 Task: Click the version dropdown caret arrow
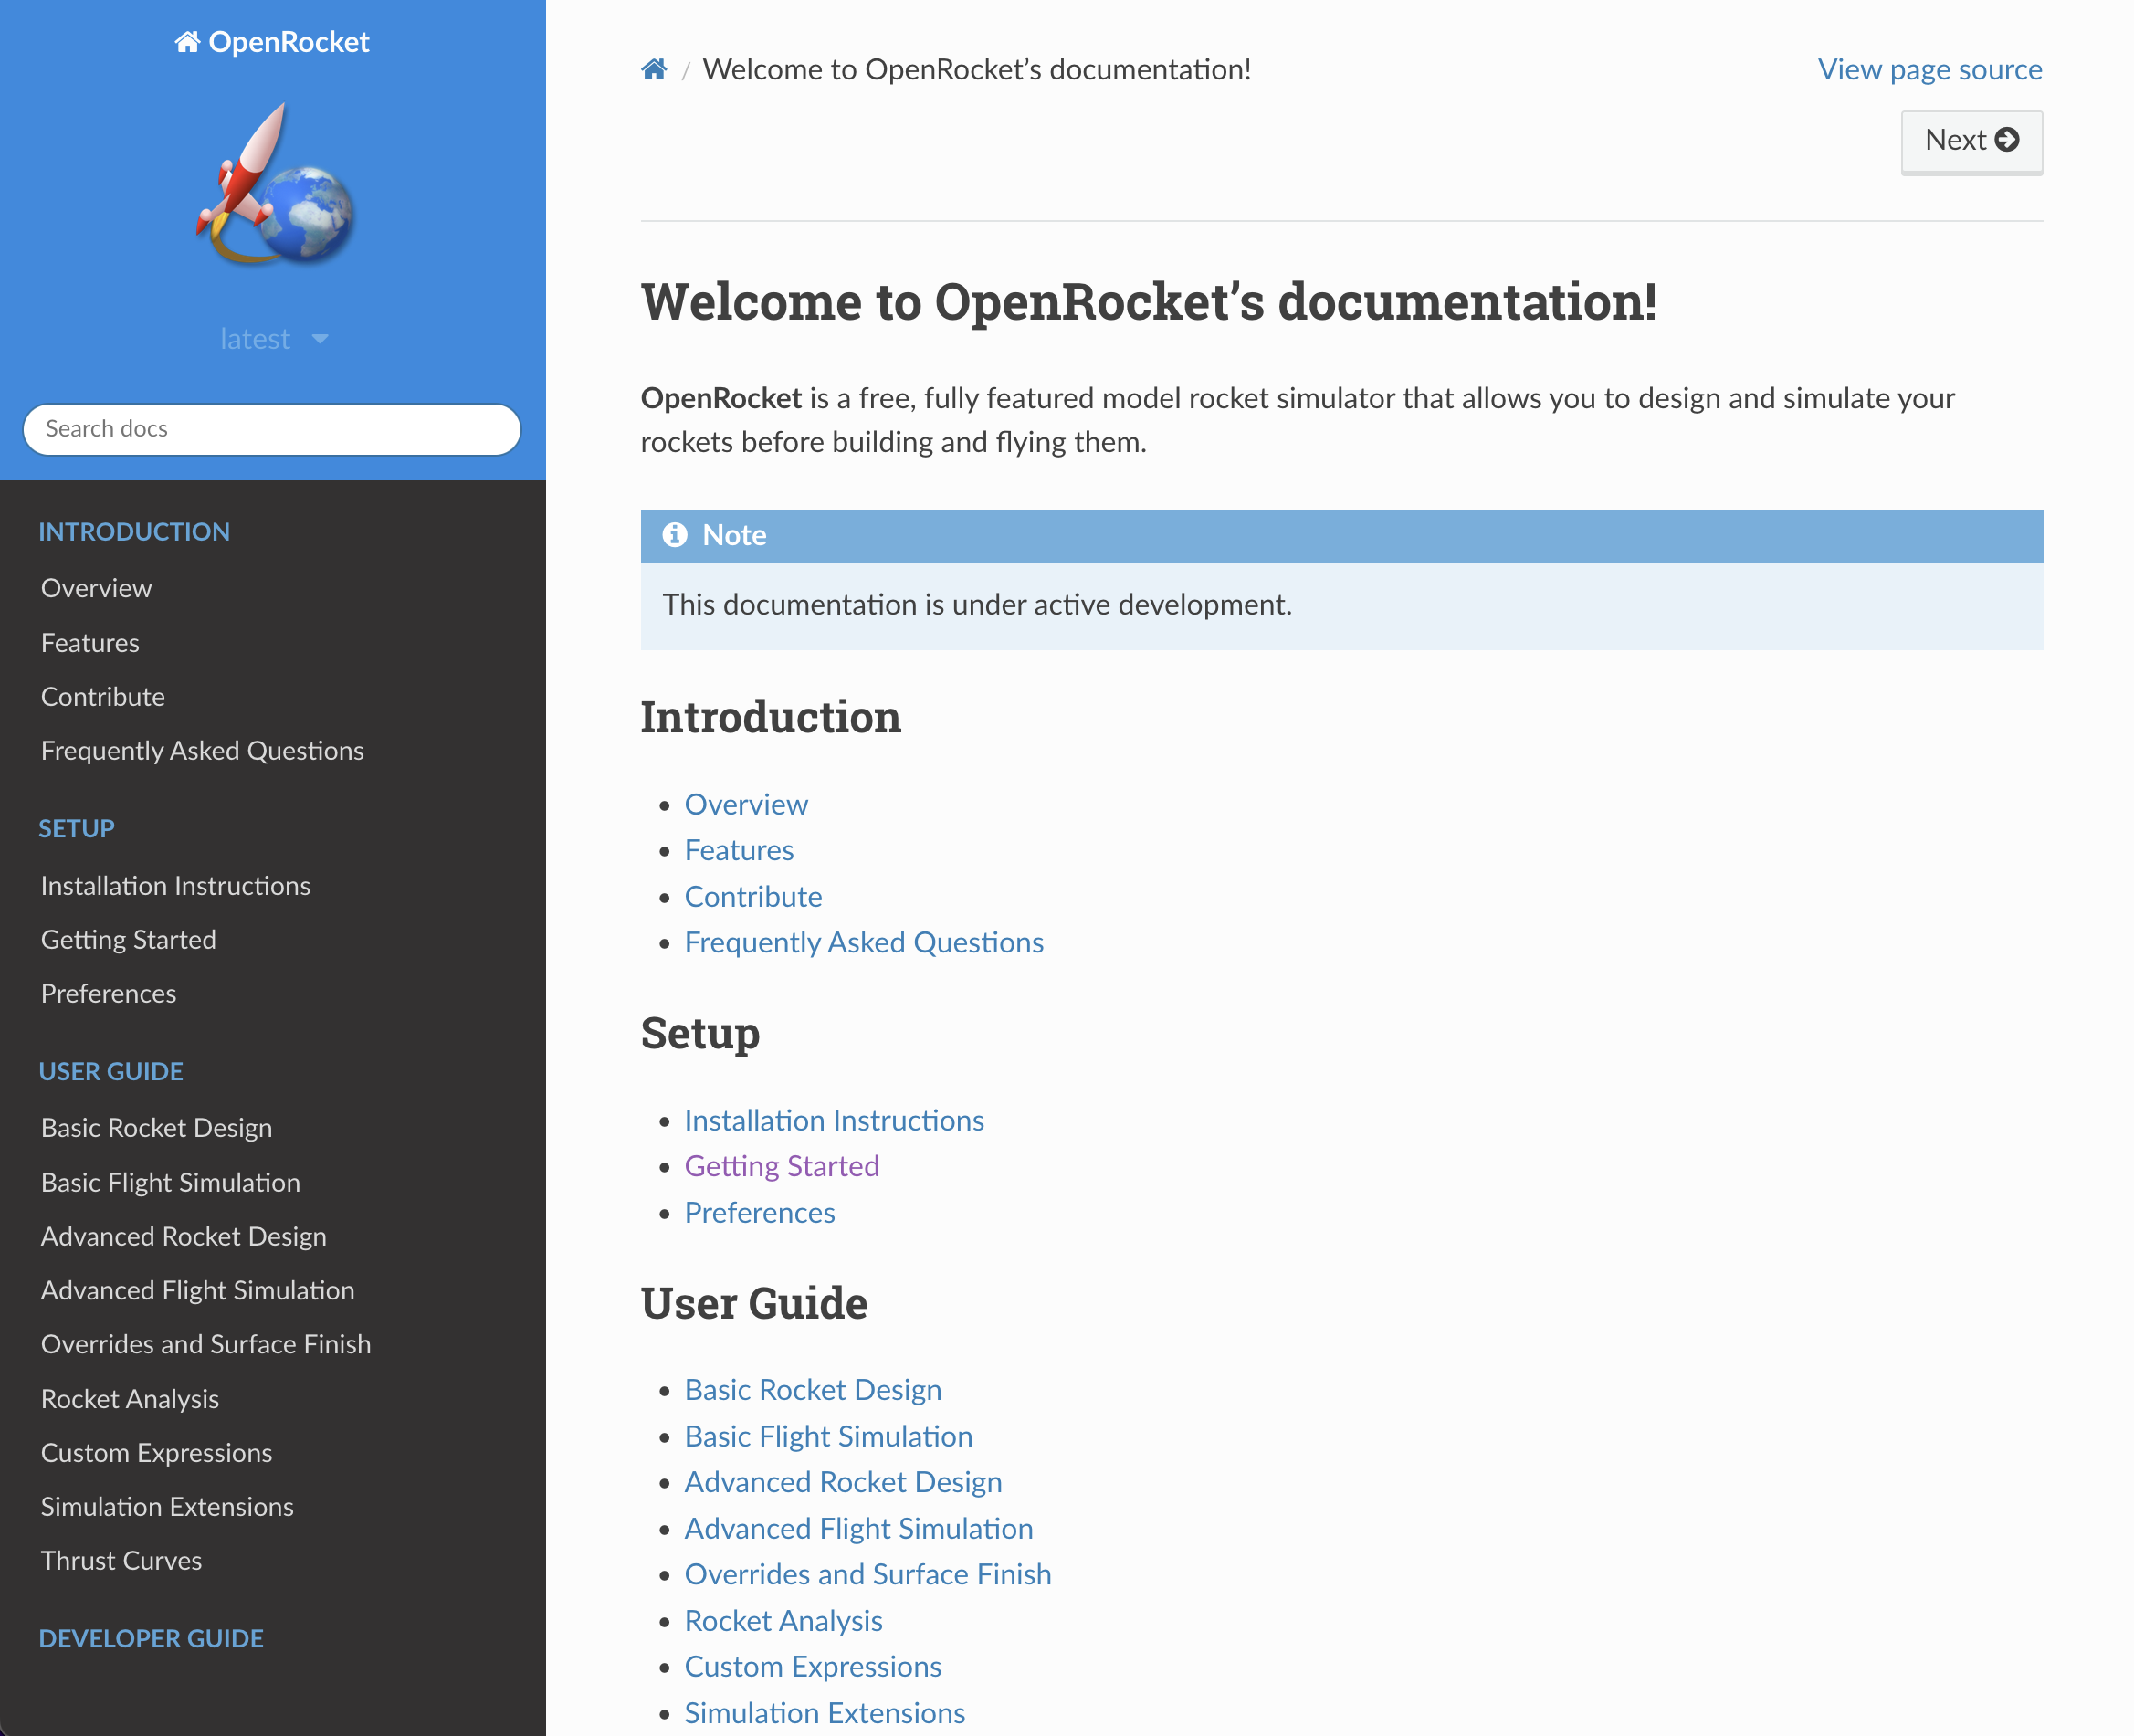coord(320,339)
